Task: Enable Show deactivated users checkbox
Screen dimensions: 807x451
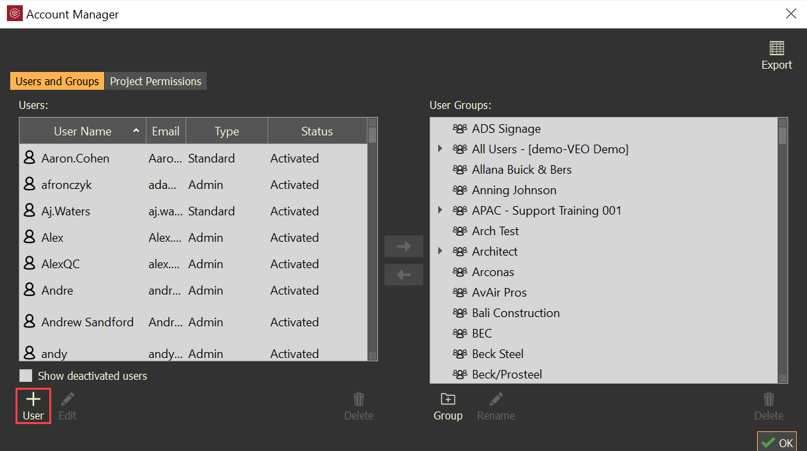Action: pyautogui.click(x=26, y=376)
